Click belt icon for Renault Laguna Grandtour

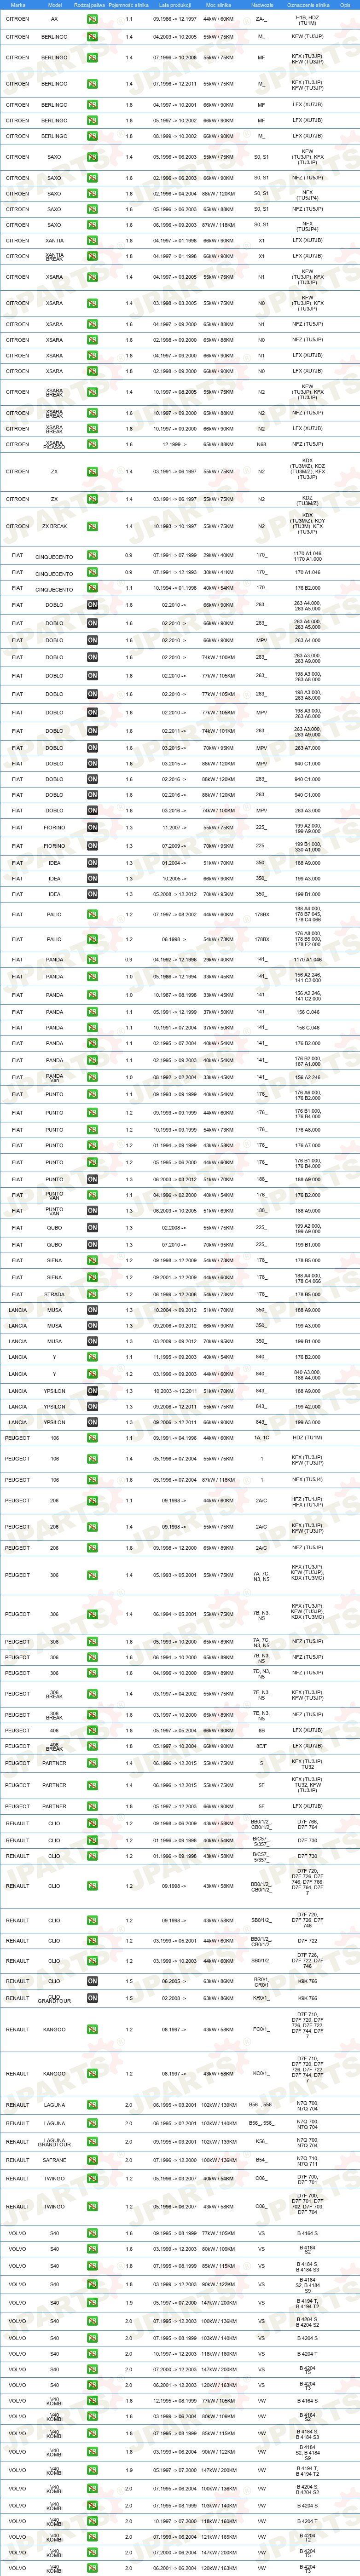point(92,2142)
